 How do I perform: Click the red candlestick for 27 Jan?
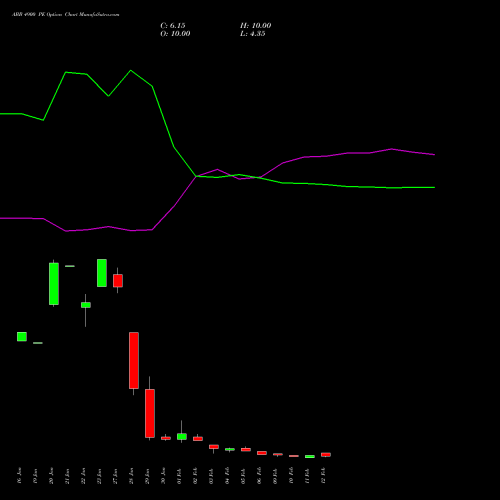(118, 281)
